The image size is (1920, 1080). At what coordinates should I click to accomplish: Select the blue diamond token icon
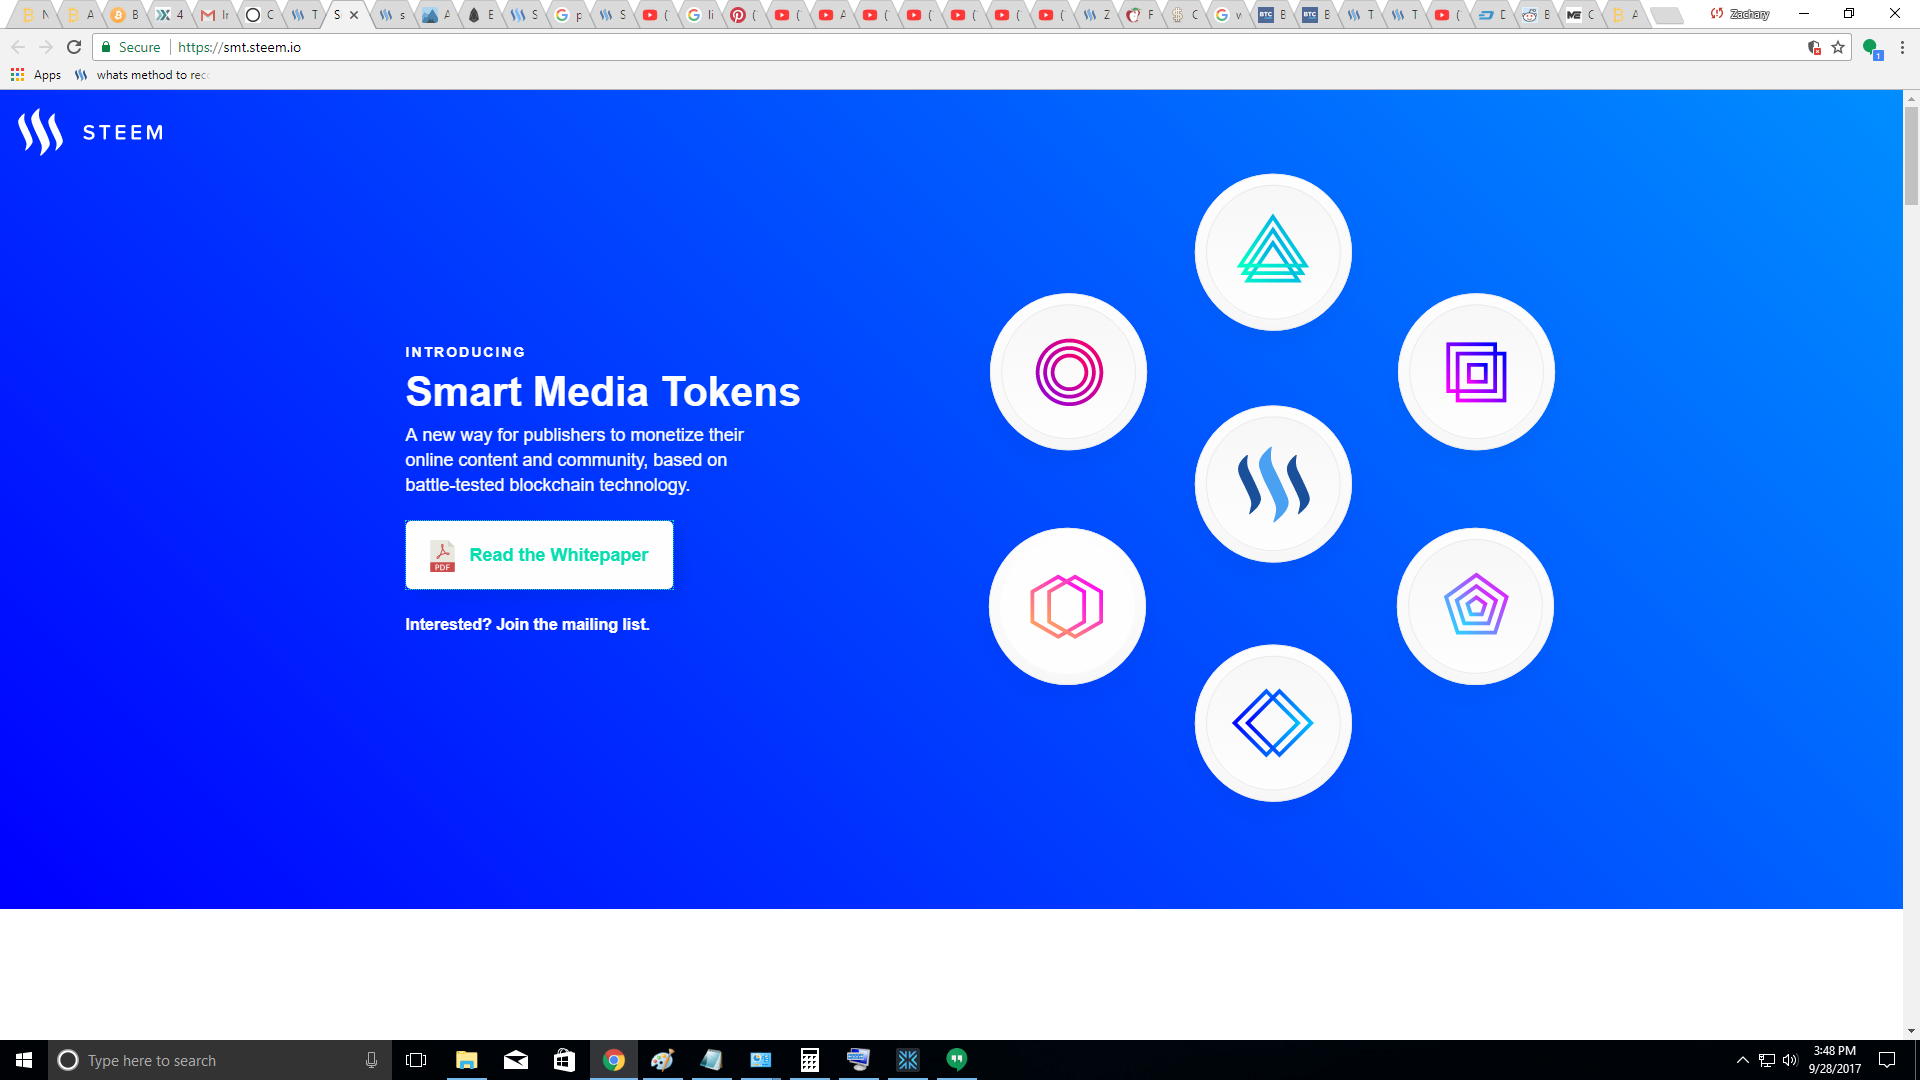click(x=1273, y=723)
